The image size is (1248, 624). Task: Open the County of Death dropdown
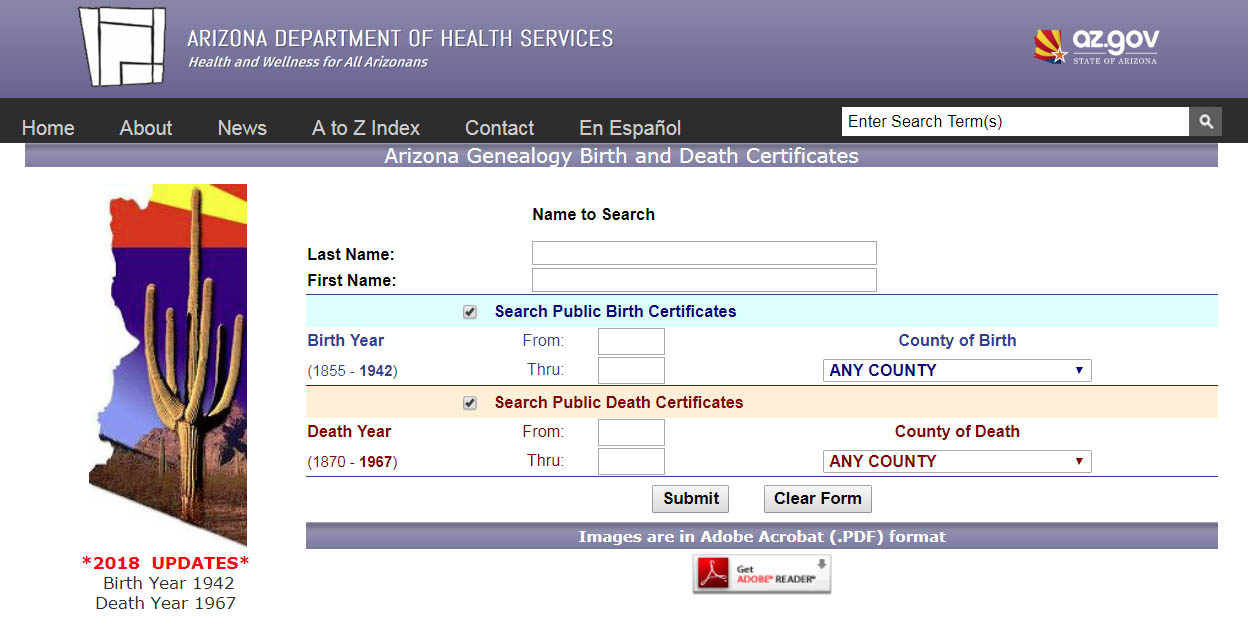(956, 462)
